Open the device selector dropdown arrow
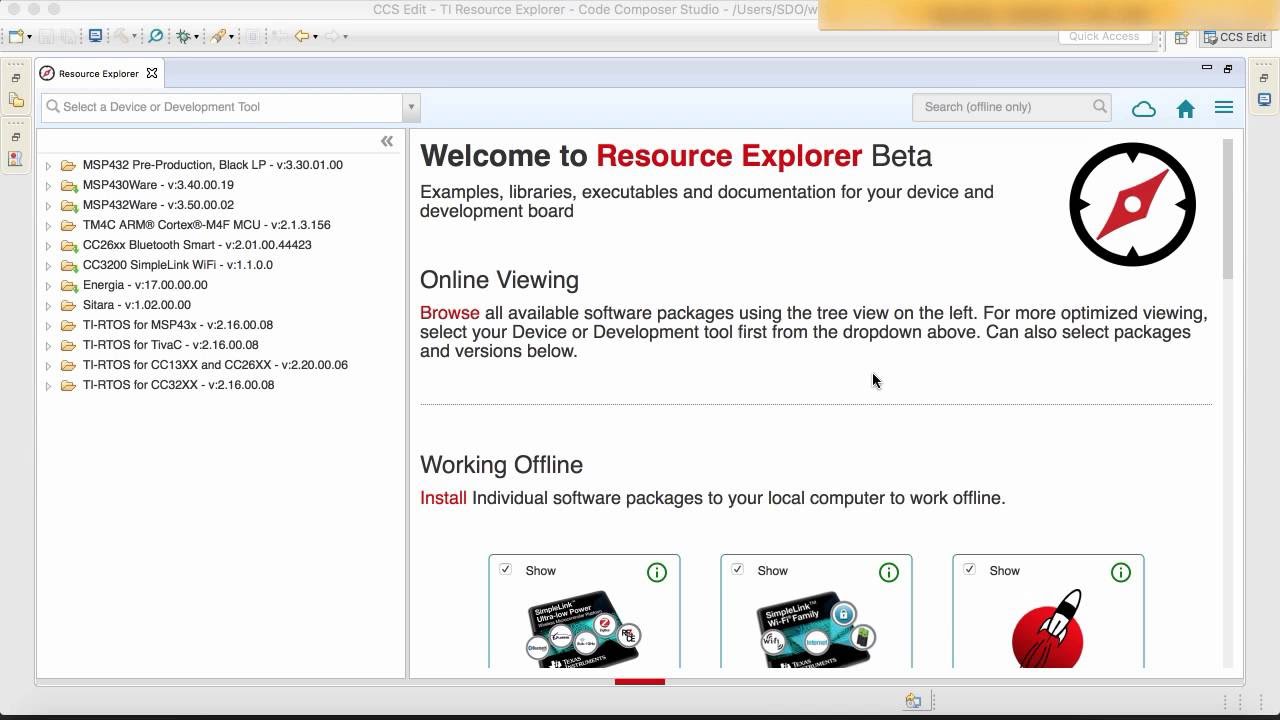1280x720 pixels. tap(410, 107)
